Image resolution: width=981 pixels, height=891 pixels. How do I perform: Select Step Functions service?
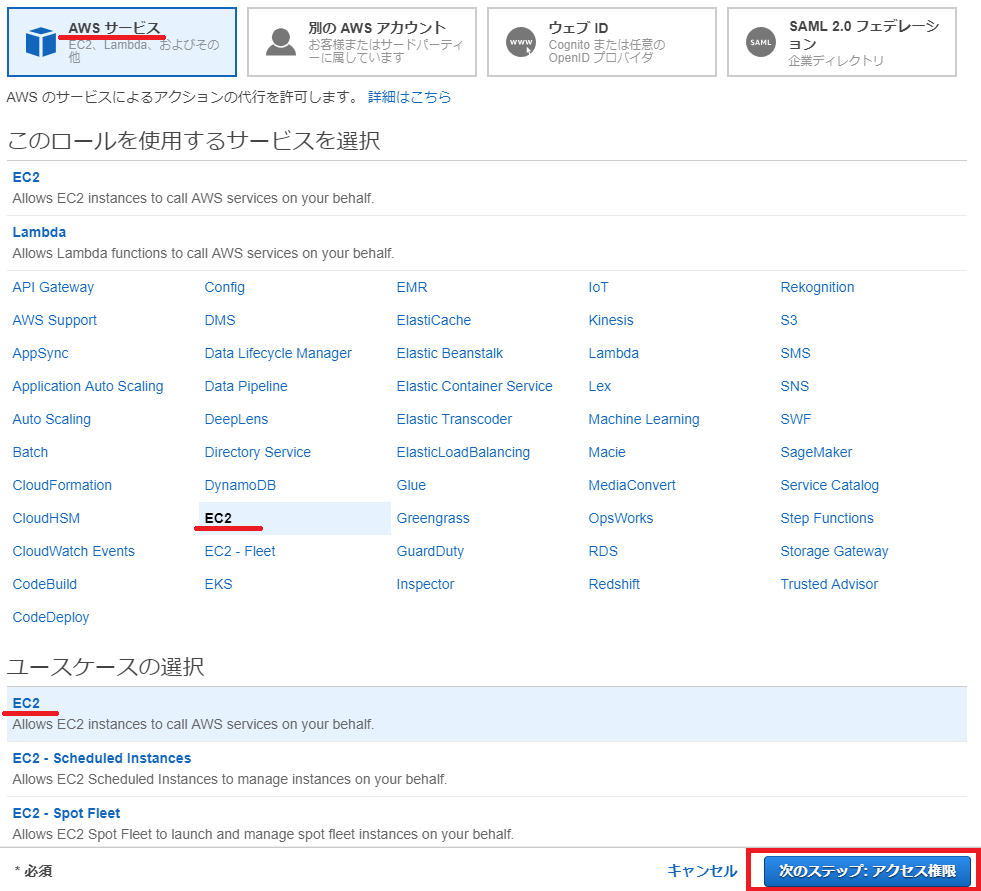point(826,518)
